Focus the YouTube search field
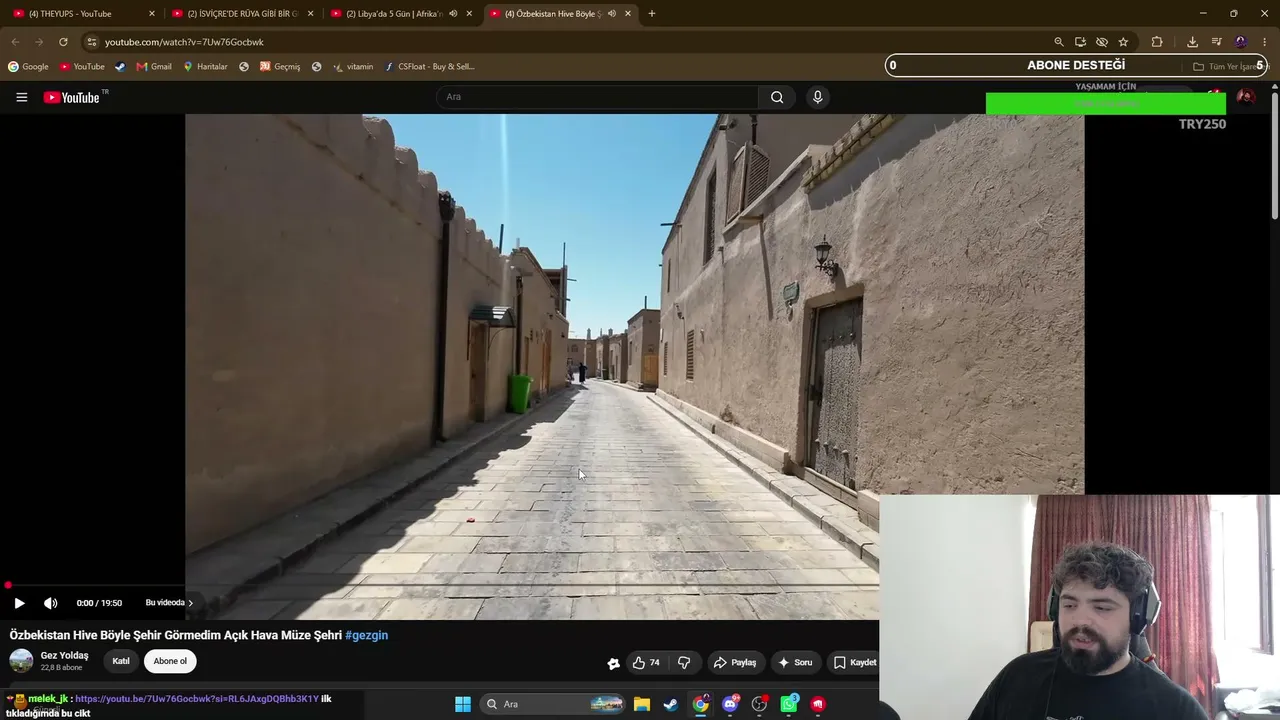This screenshot has height=720, width=1280. [597, 97]
